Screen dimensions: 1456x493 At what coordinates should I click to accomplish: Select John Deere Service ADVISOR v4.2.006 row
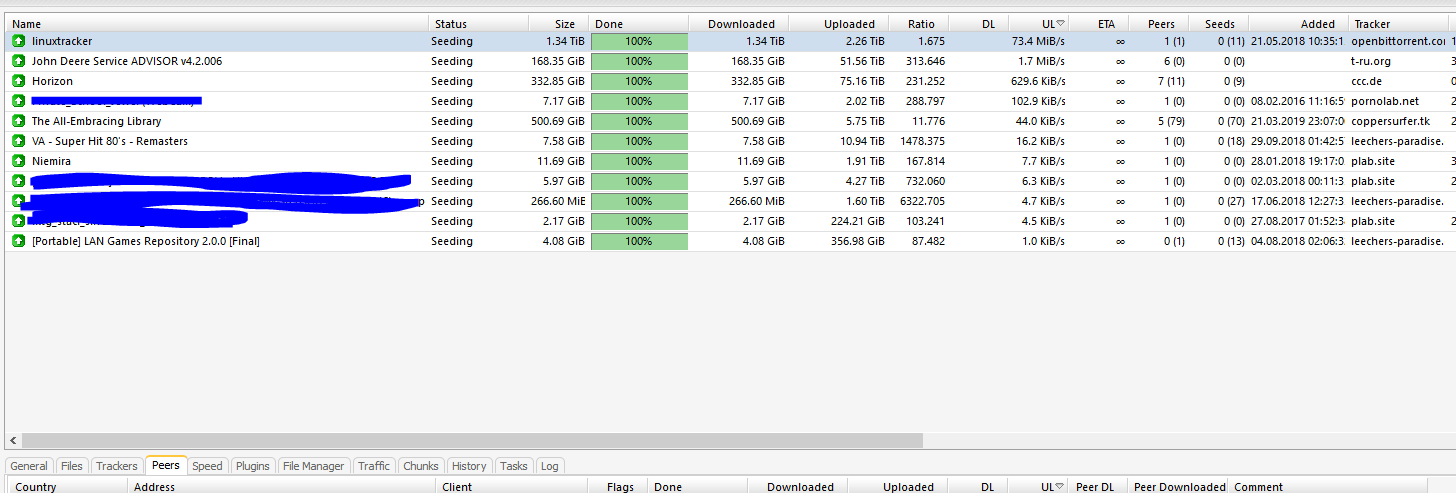click(x=728, y=61)
